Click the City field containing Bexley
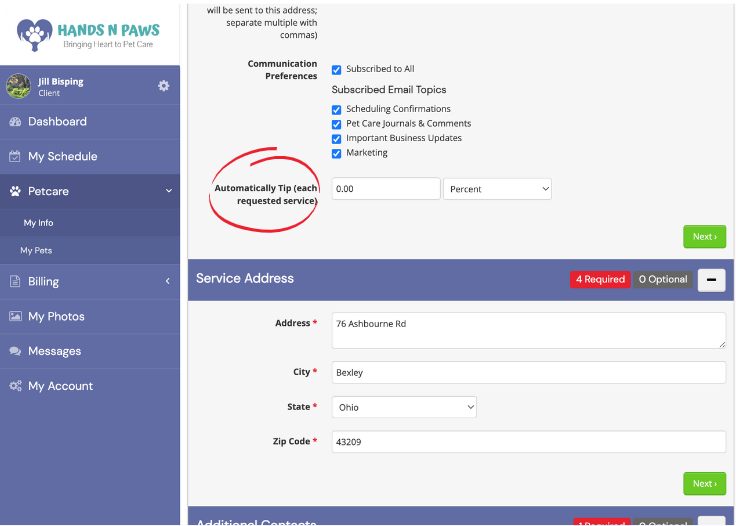This screenshot has height=526, width=736. [529, 373]
